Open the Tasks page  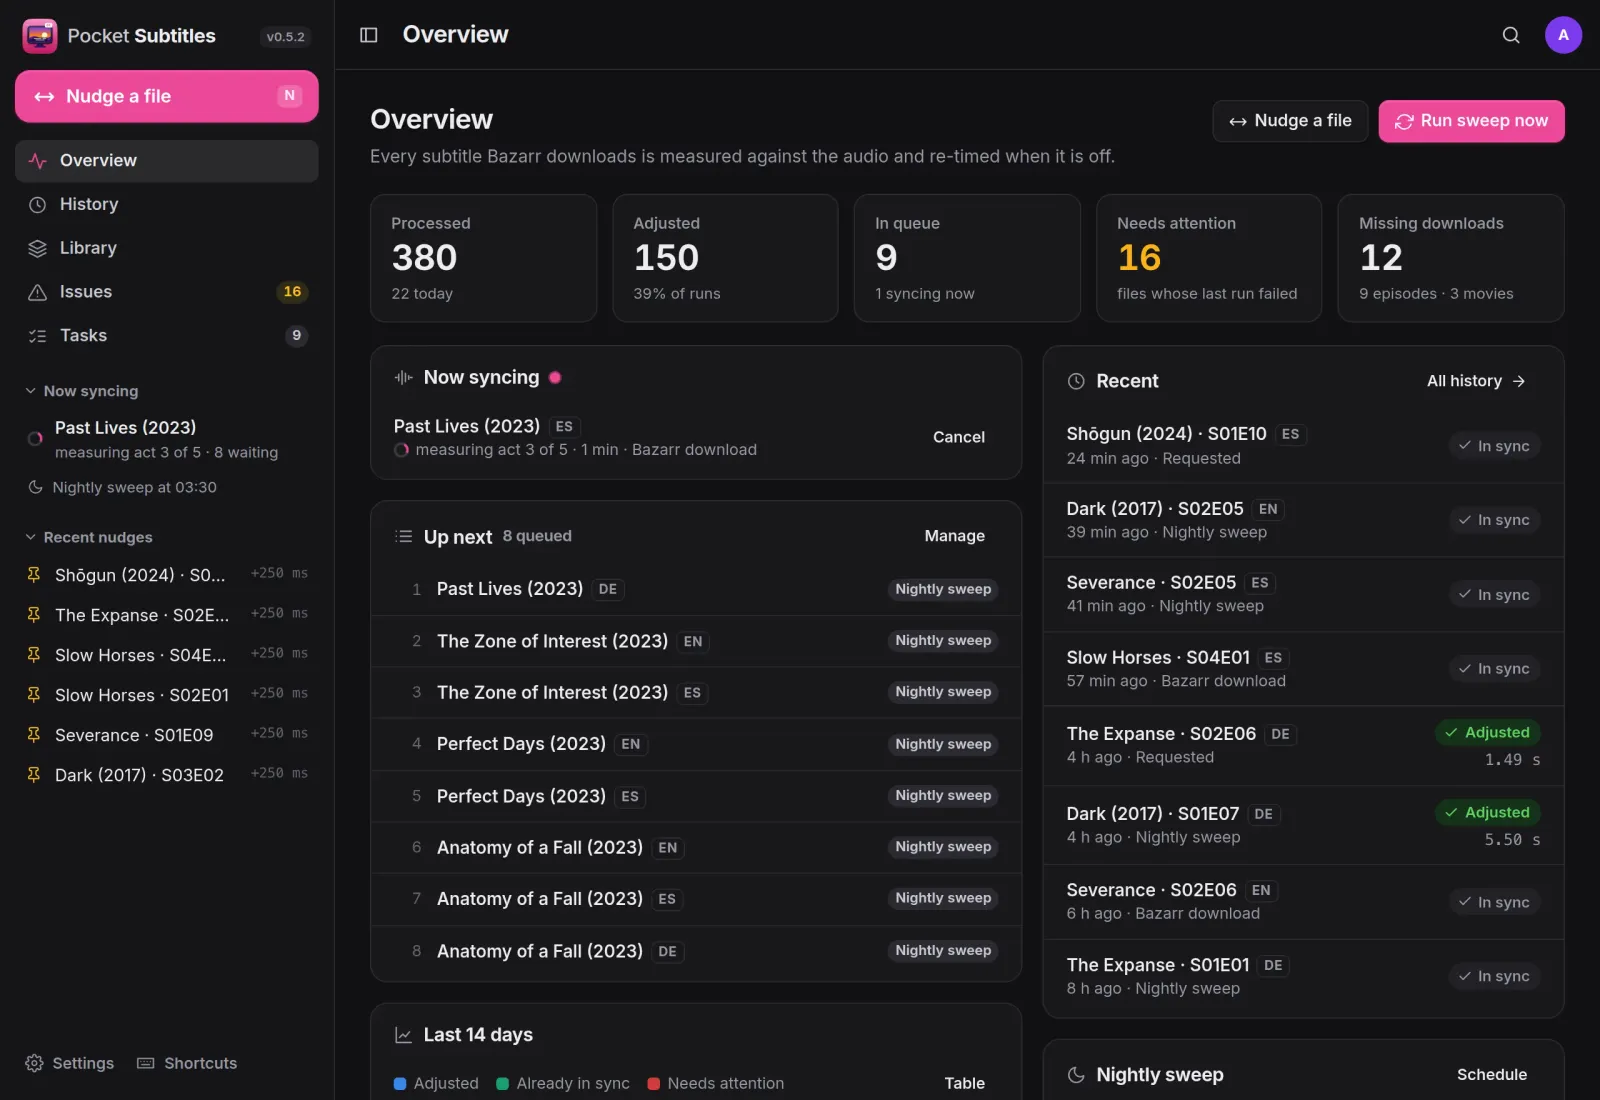point(167,336)
